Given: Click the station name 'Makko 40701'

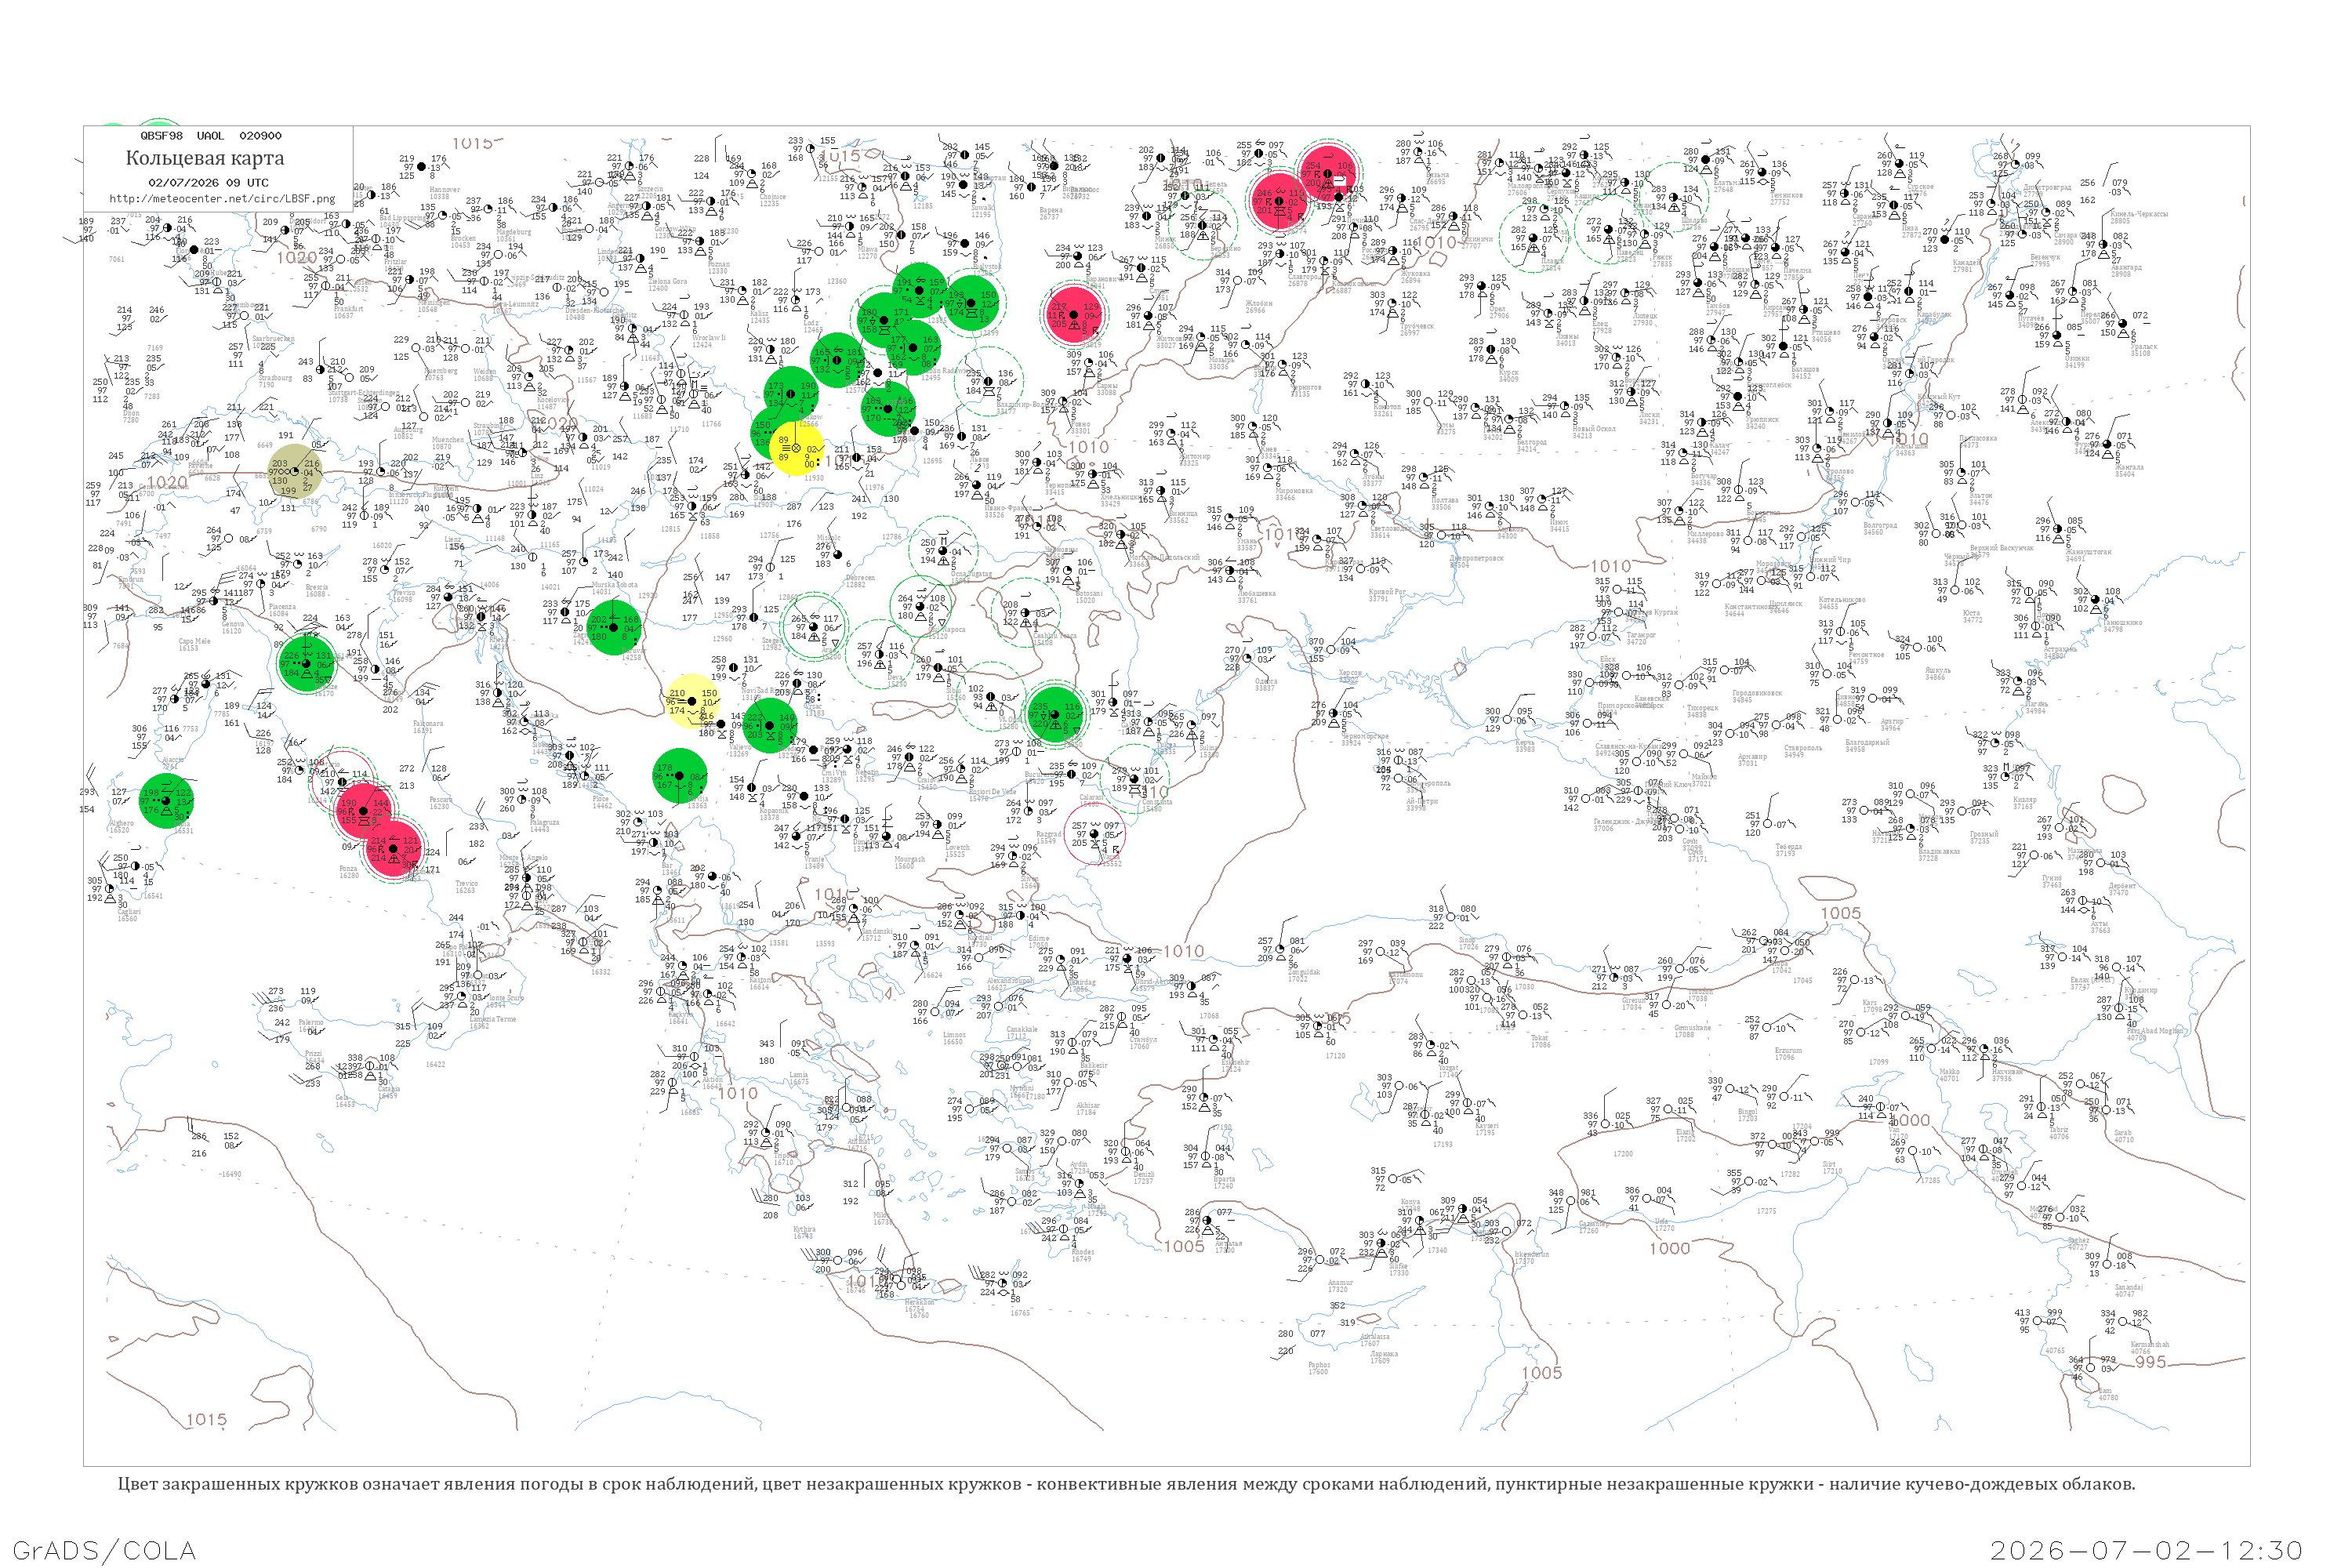Looking at the screenshot, I should 1949,1075.
